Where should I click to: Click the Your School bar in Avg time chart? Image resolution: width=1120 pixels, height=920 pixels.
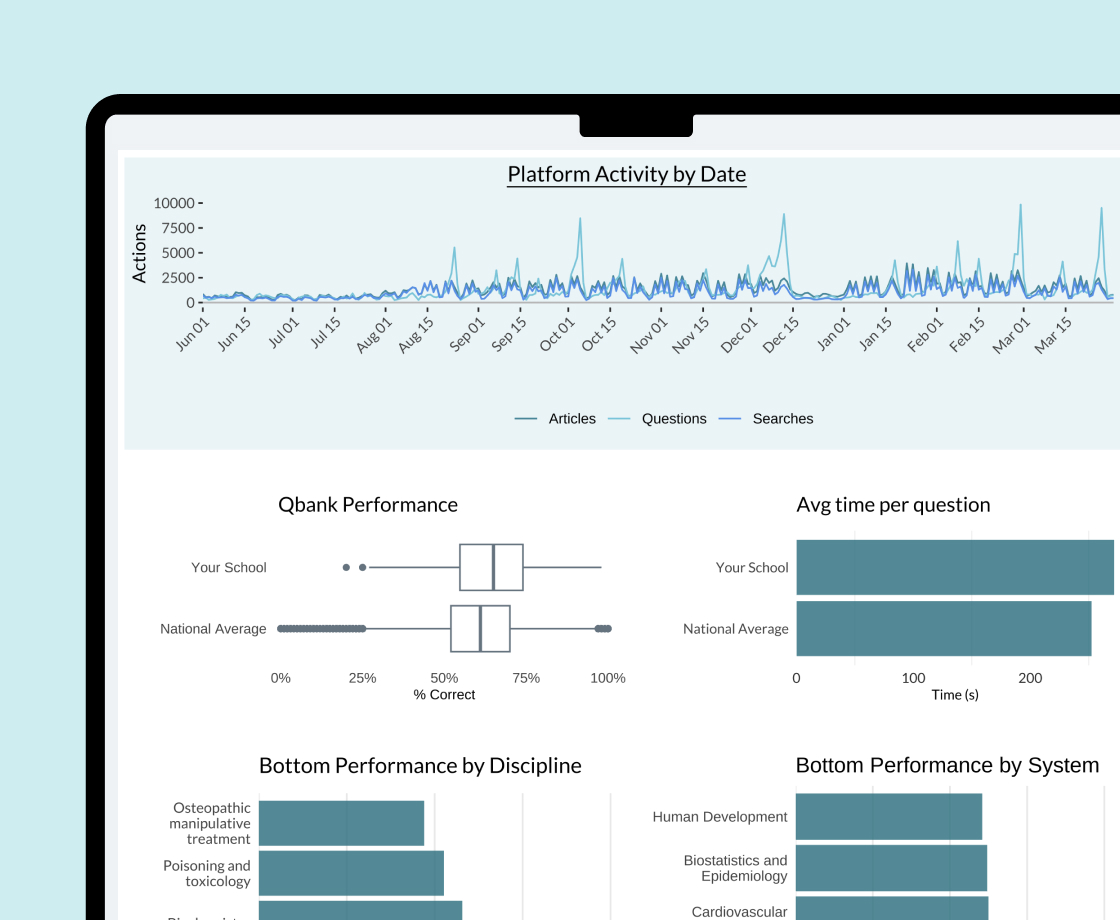coord(955,567)
